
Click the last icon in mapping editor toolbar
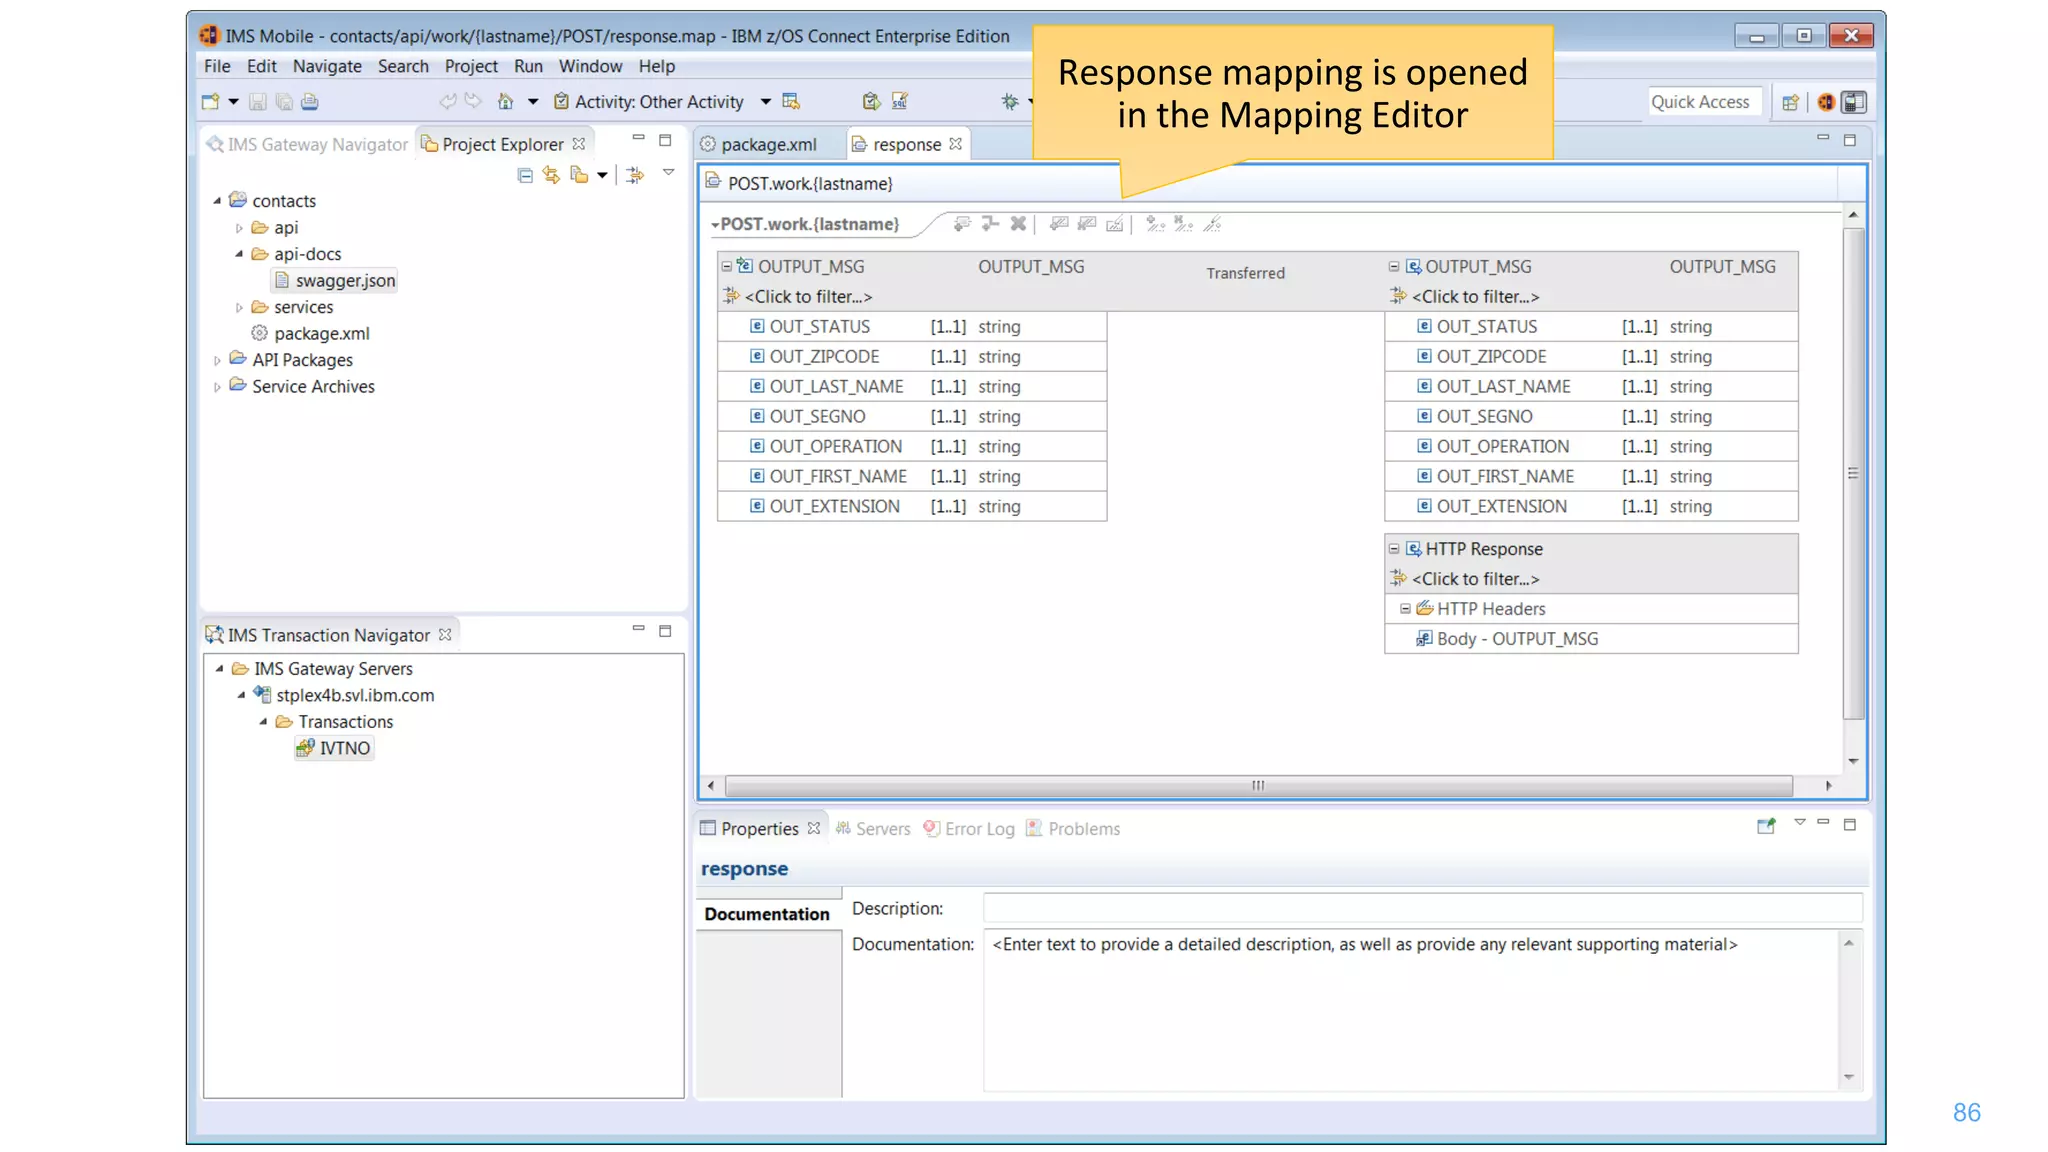coord(1212,223)
